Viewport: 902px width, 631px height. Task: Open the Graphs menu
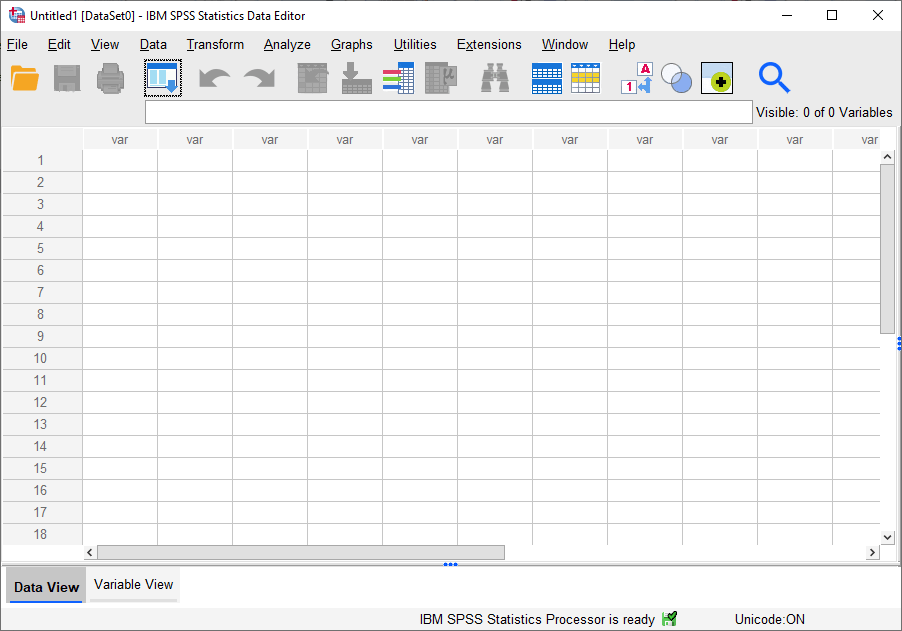point(351,44)
